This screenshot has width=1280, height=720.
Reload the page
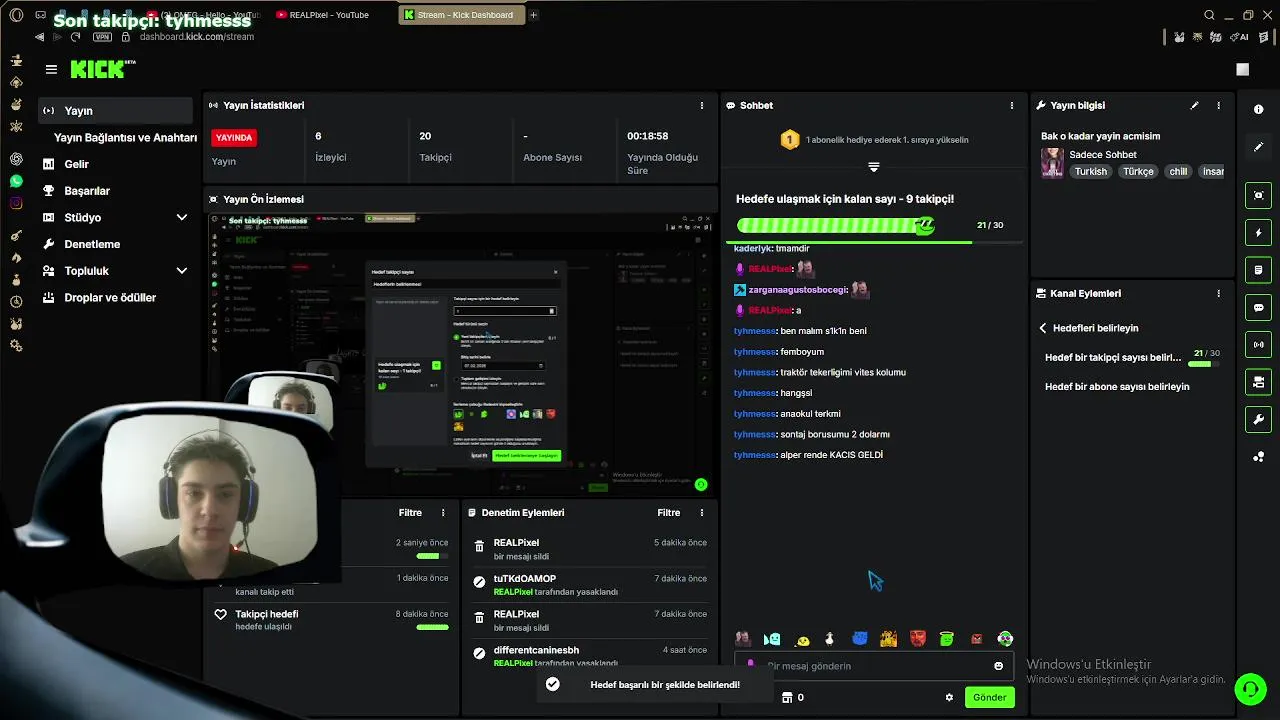coord(75,37)
